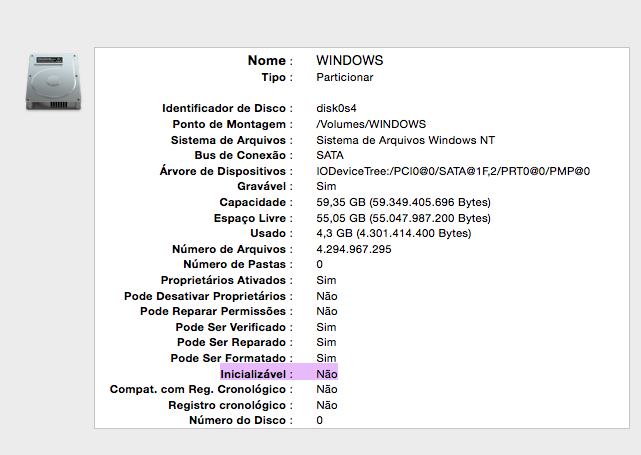The height and width of the screenshot is (455, 641).
Task: Click 'Pode Ser Verificado :' label
Action: pyautogui.click(x=234, y=327)
